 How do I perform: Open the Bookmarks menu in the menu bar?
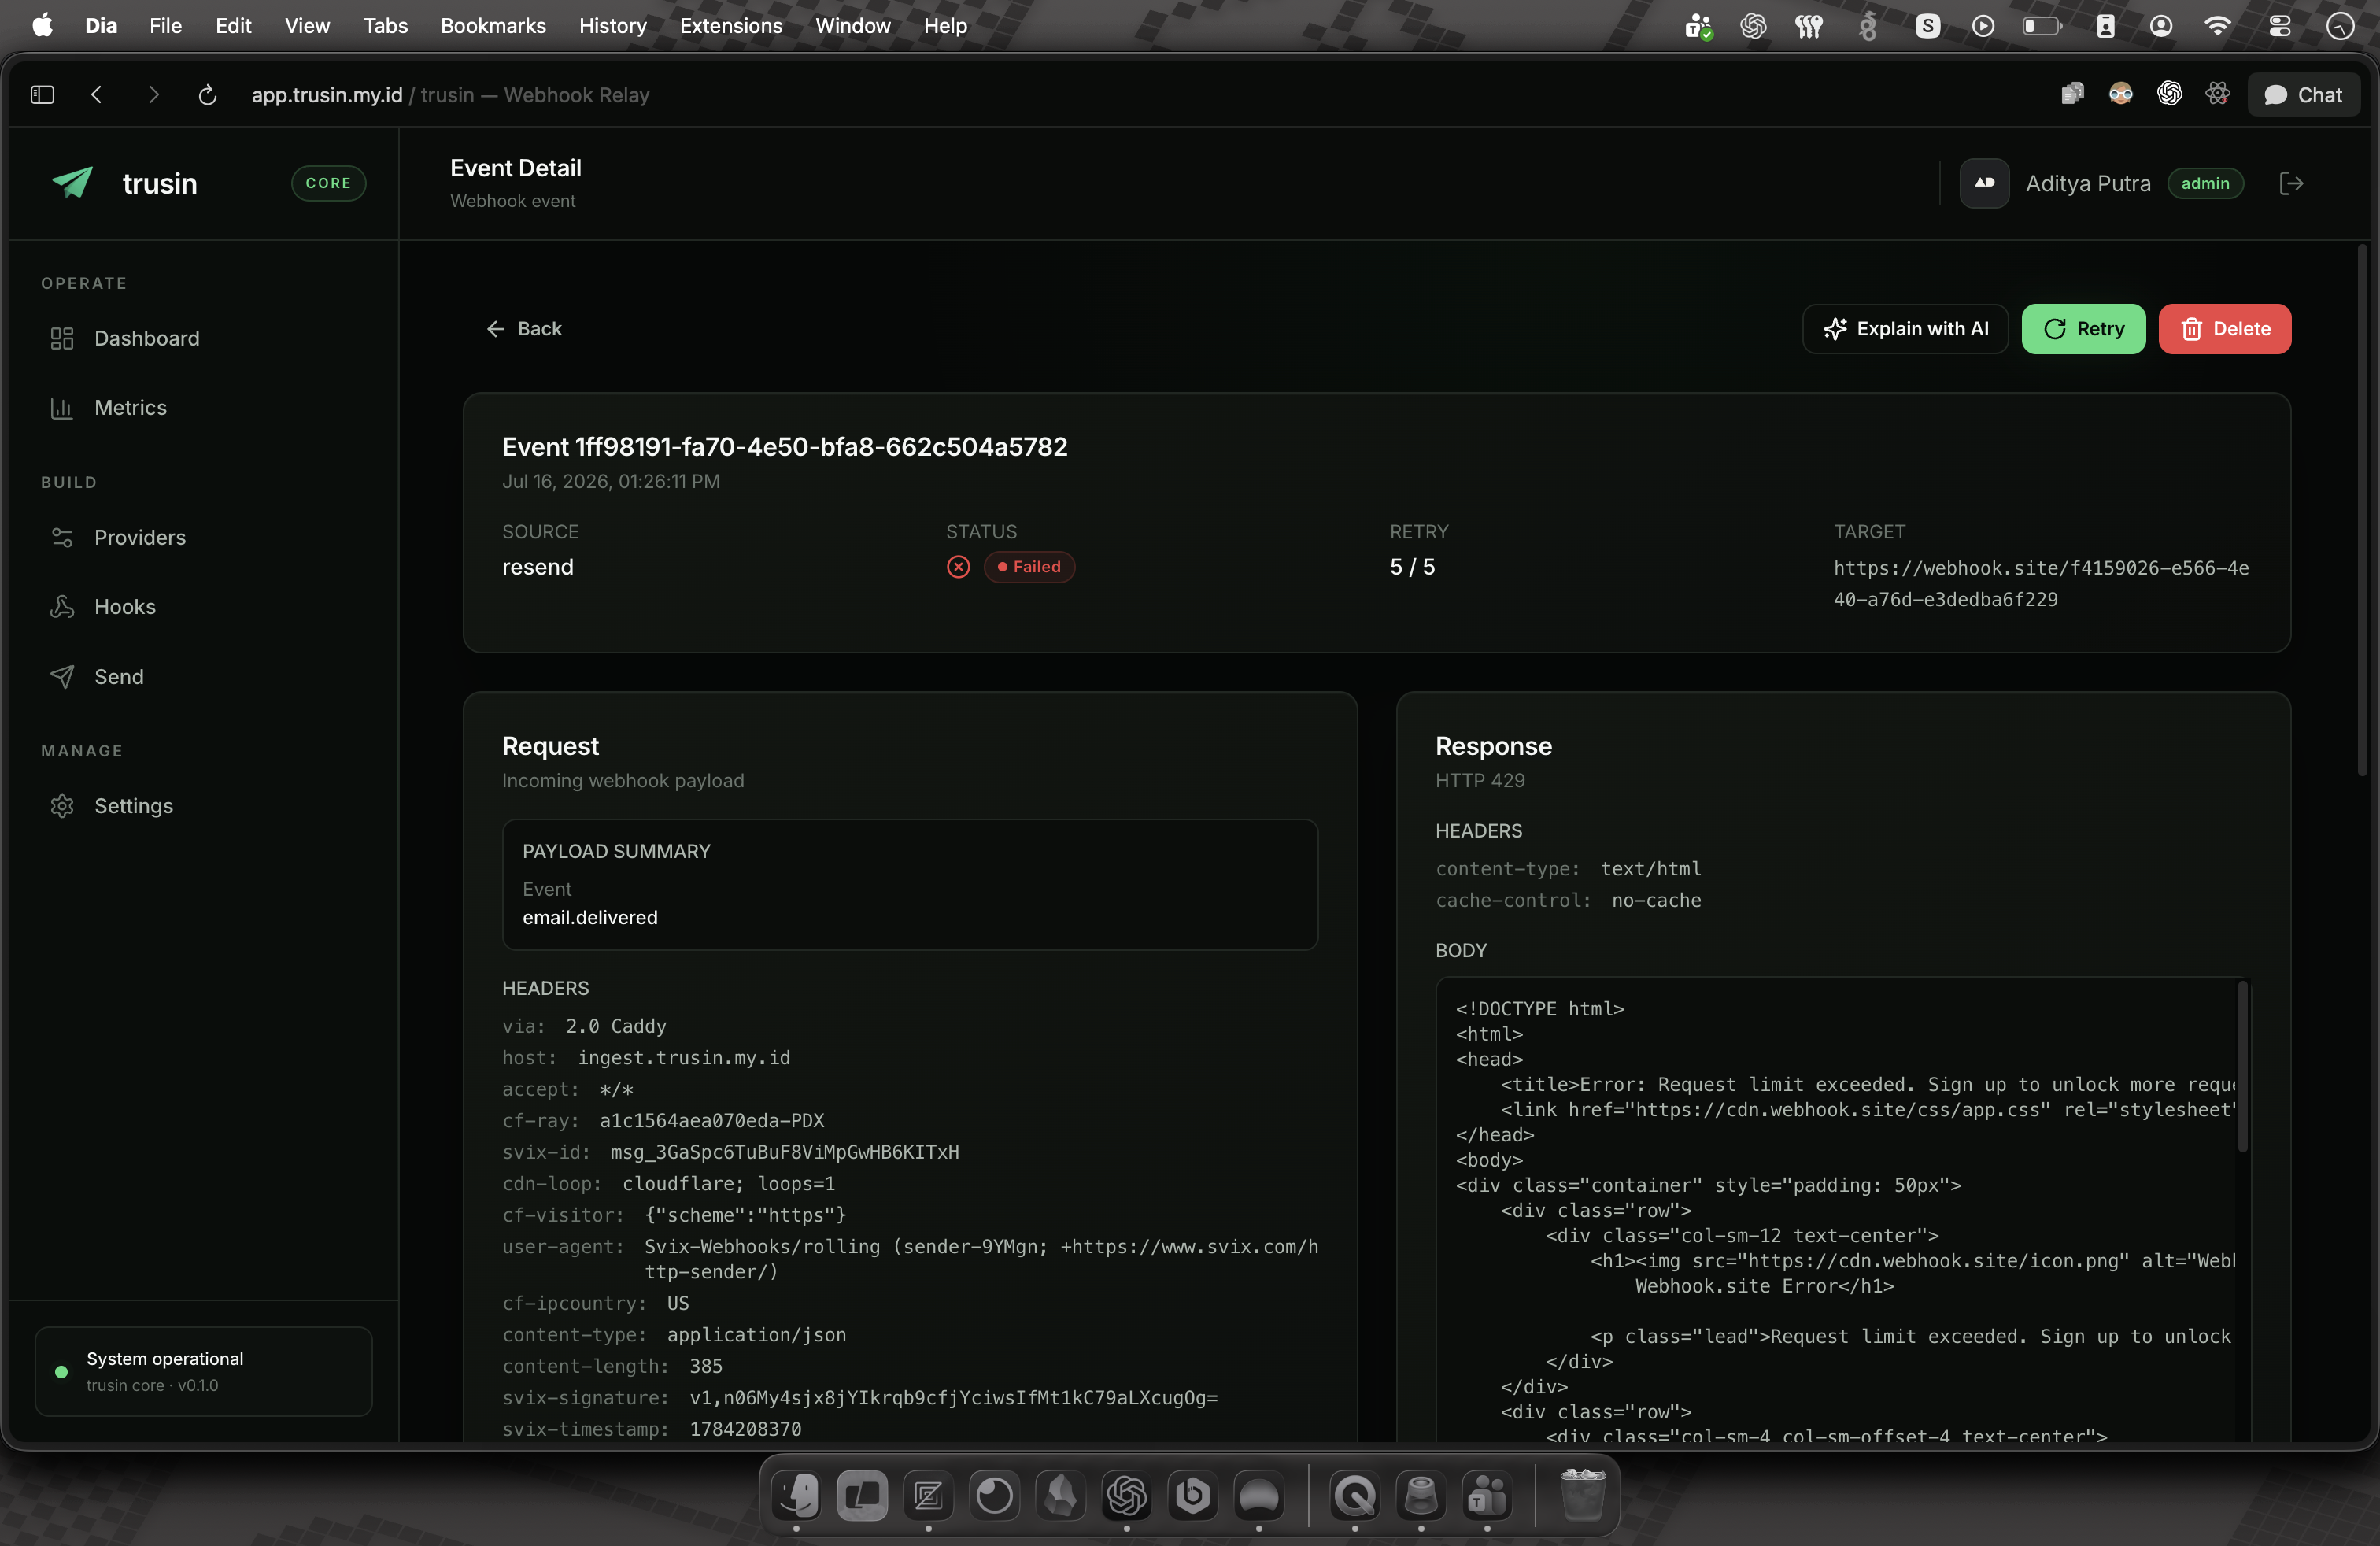click(493, 26)
